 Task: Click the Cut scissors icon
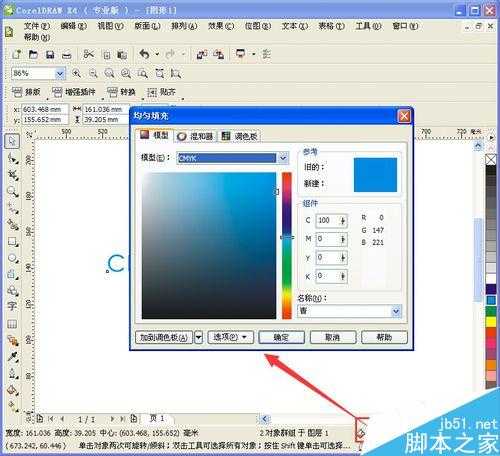tap(88, 54)
